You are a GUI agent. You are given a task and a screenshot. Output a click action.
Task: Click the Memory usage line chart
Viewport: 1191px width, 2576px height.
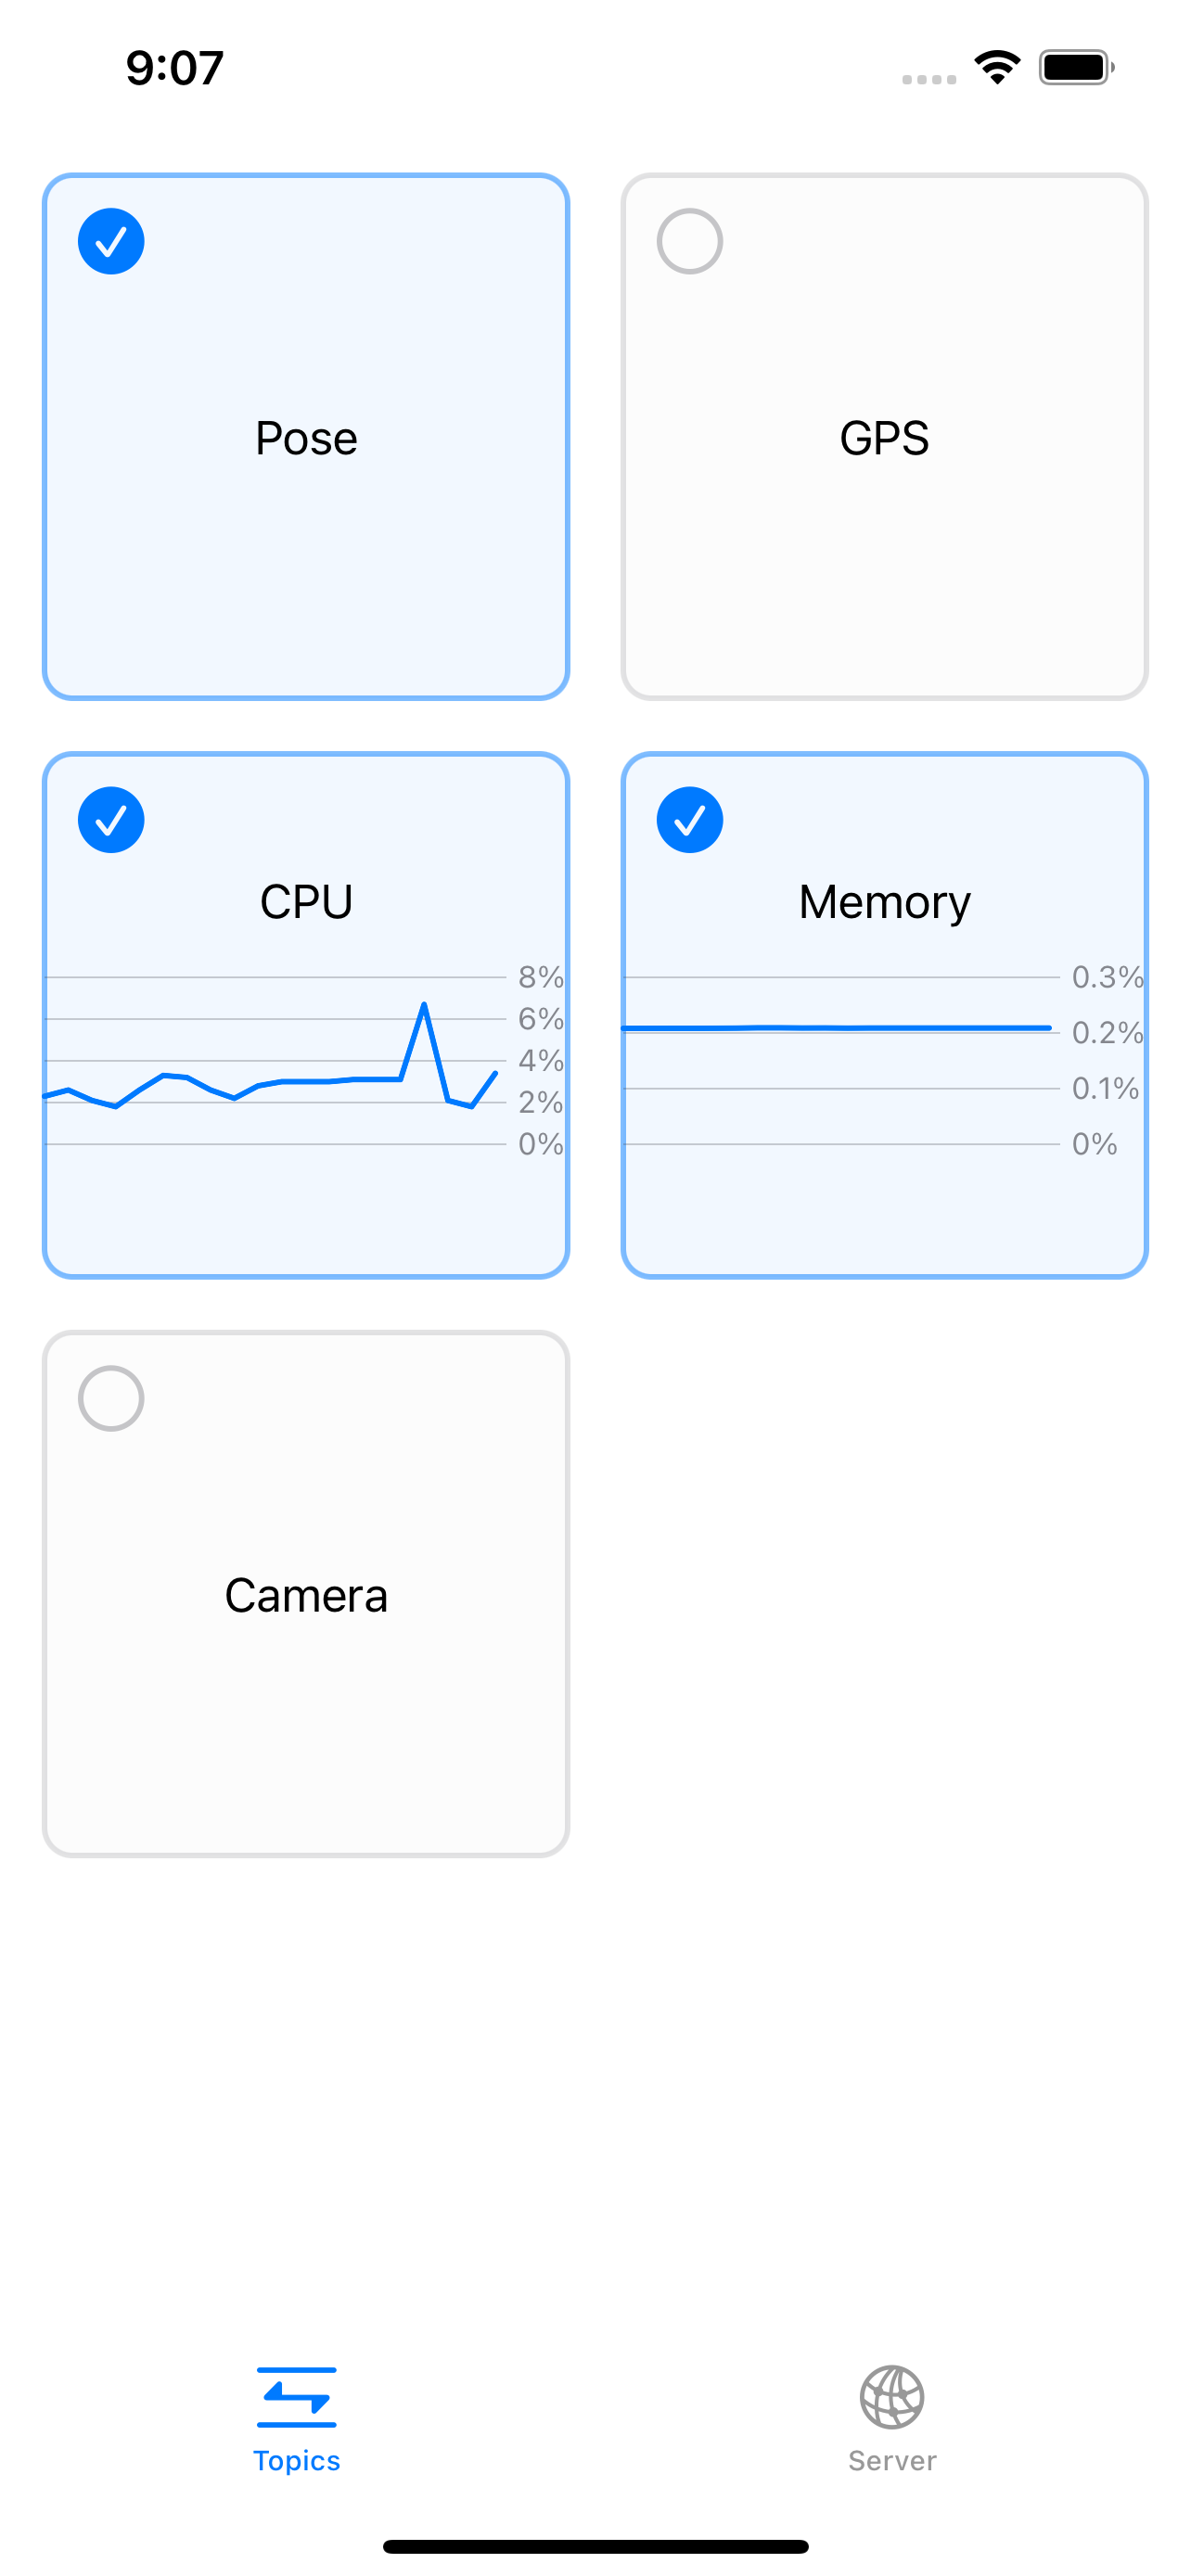(x=840, y=1060)
